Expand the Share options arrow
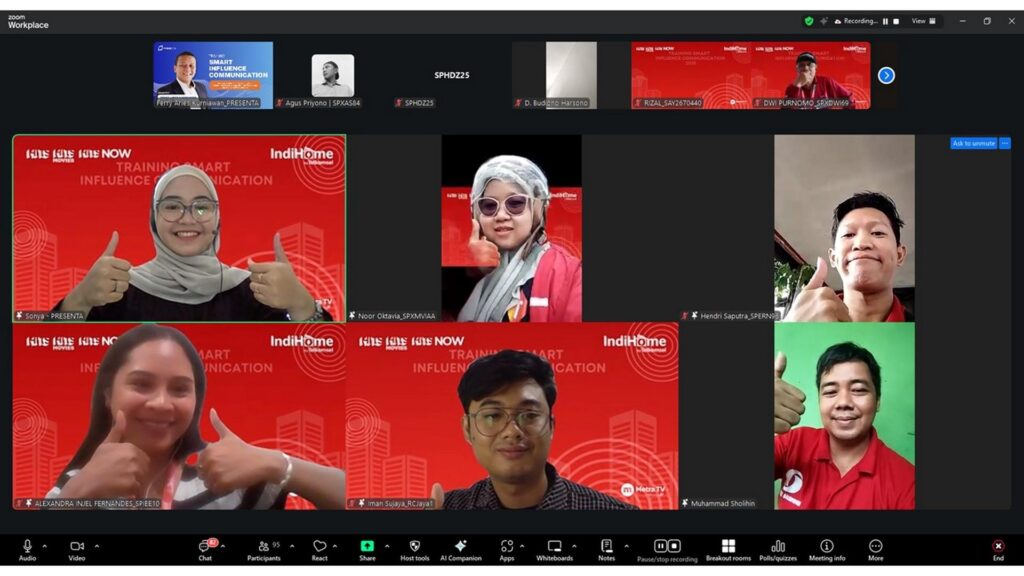Image resolution: width=1024 pixels, height=576 pixels. pos(387,546)
